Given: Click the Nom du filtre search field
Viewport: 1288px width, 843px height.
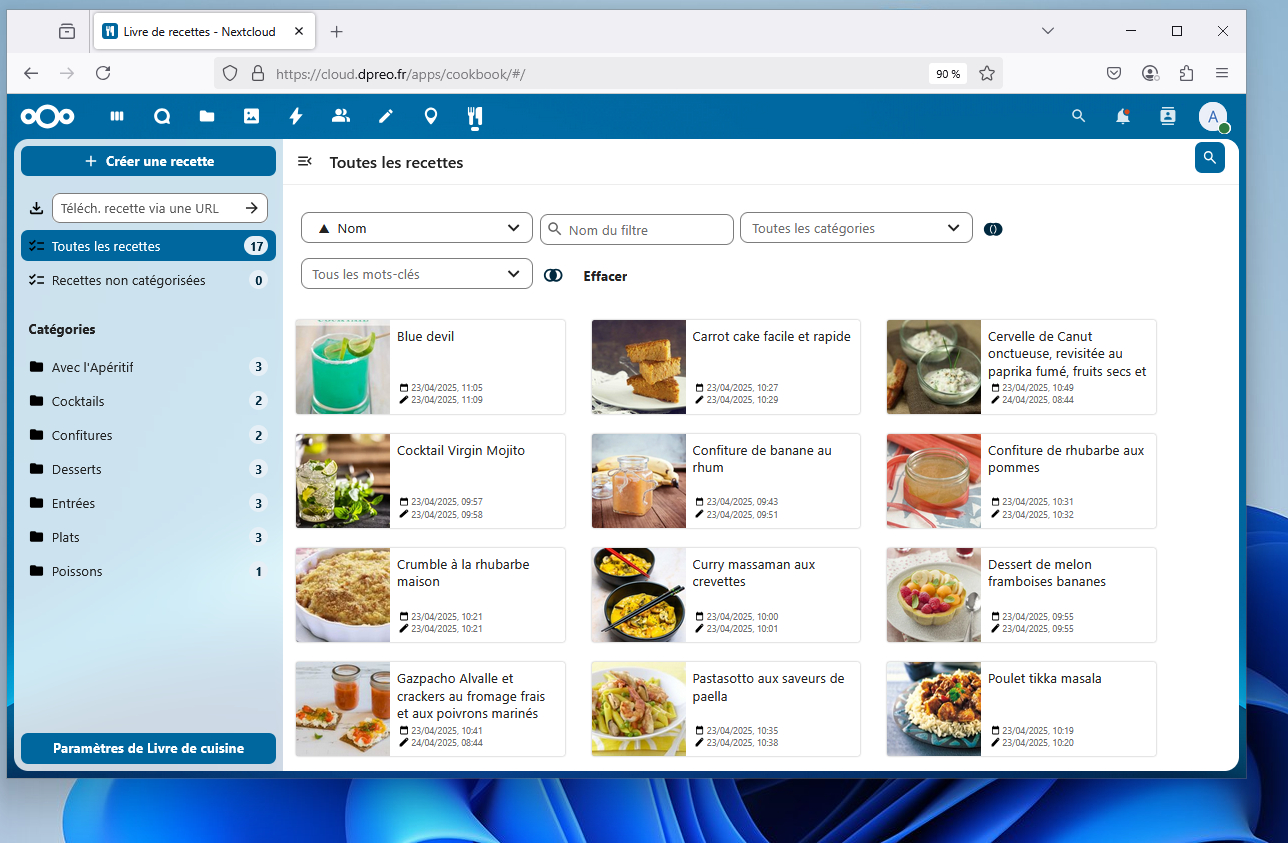Looking at the screenshot, I should click(647, 230).
